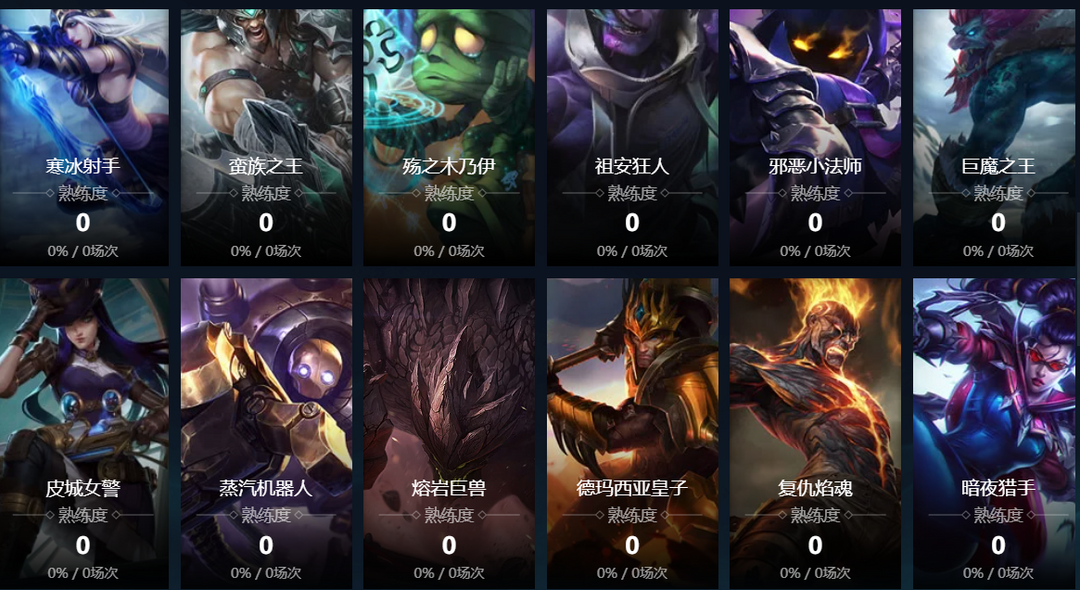Open the 蒸汽机器人 champion card
This screenshot has height=590, width=1080.
pyautogui.click(x=266, y=434)
